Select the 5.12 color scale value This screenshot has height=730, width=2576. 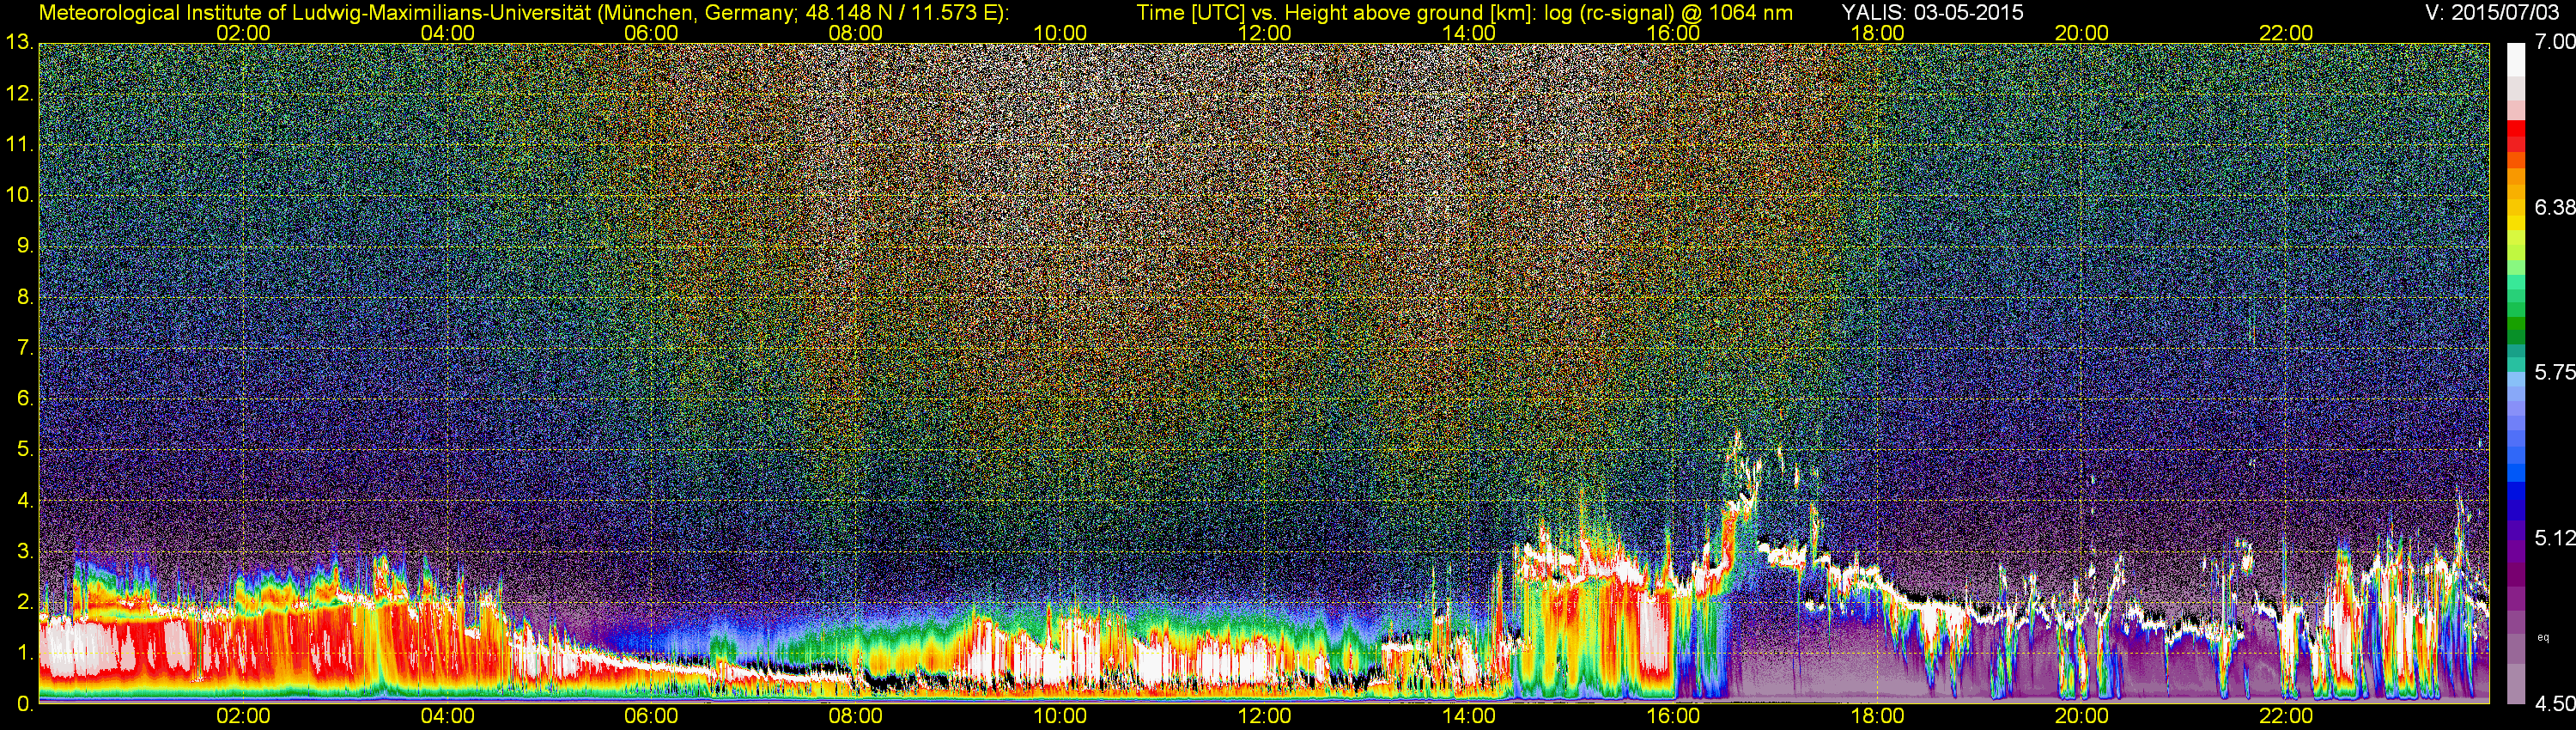(2555, 538)
